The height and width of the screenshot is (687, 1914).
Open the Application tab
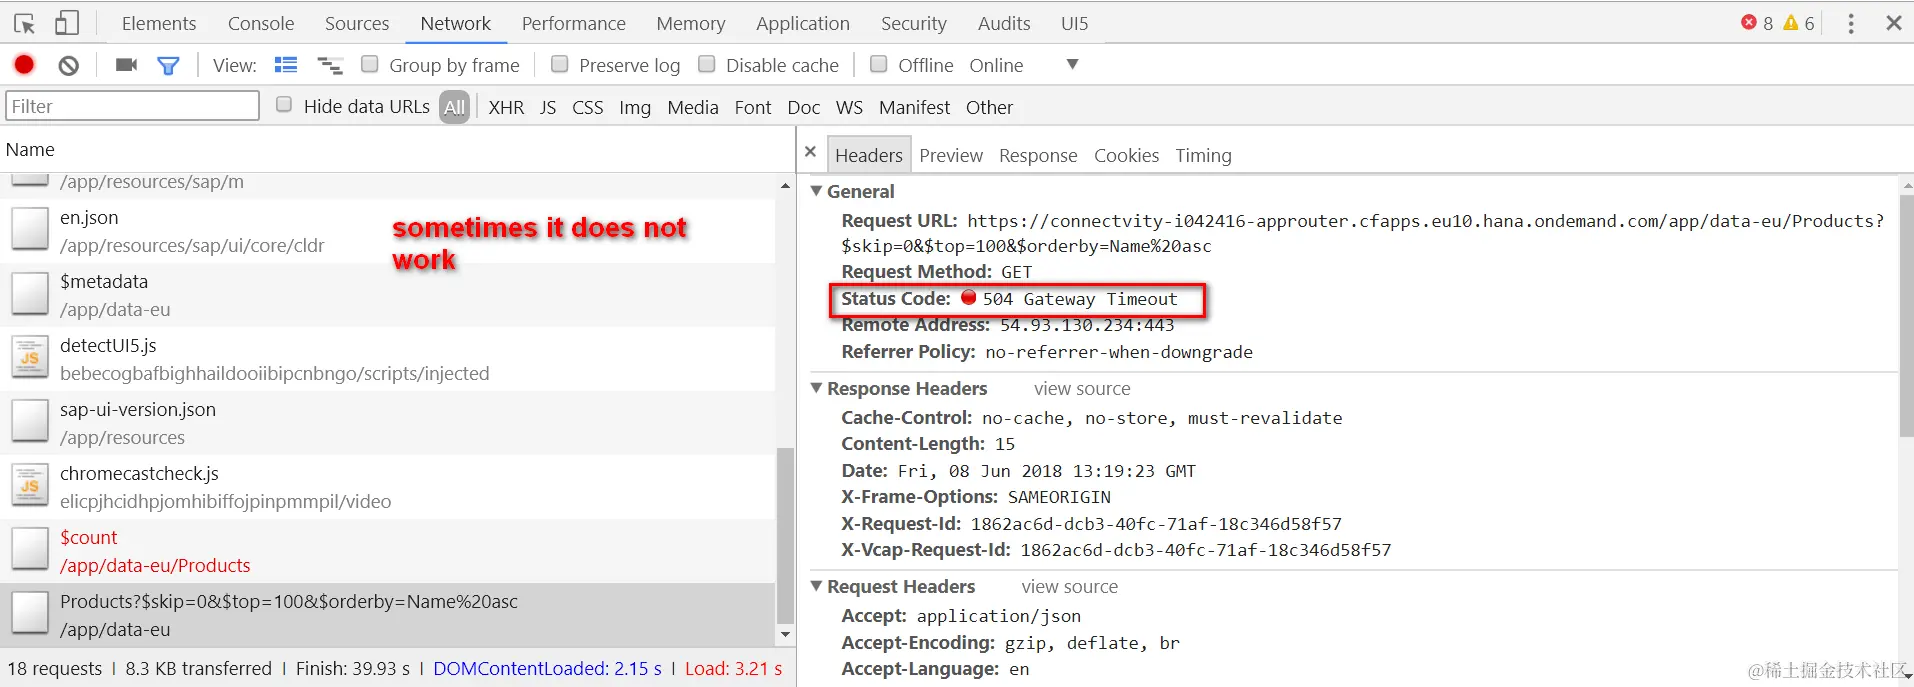click(803, 23)
